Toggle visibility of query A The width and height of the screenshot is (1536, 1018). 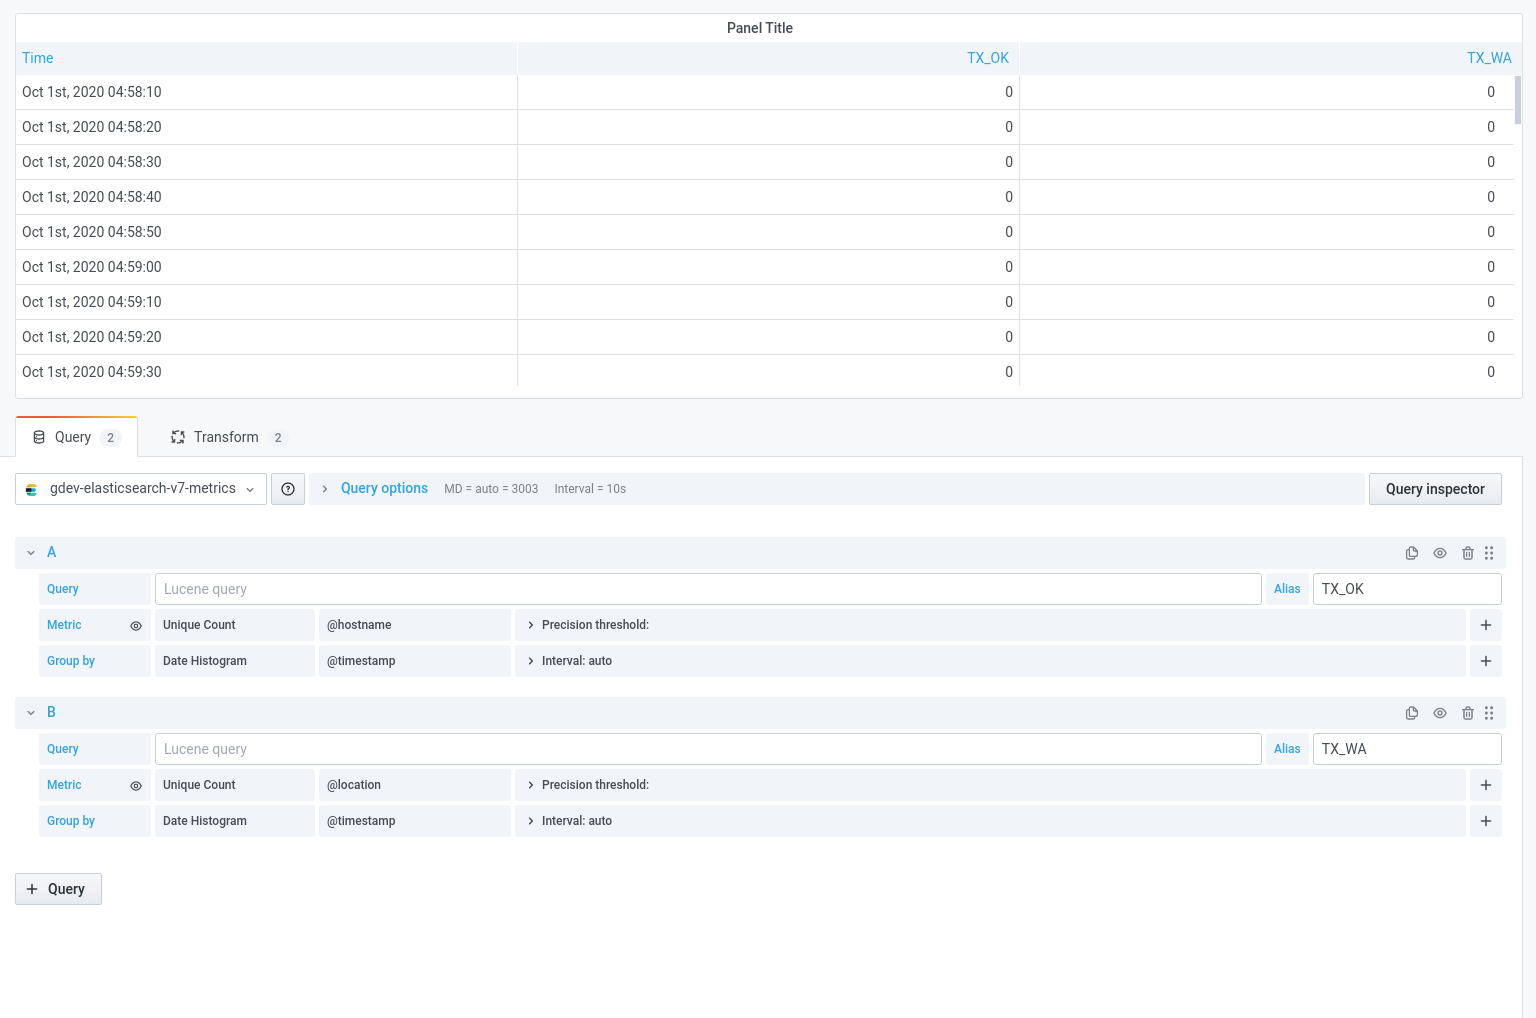[x=1440, y=553]
